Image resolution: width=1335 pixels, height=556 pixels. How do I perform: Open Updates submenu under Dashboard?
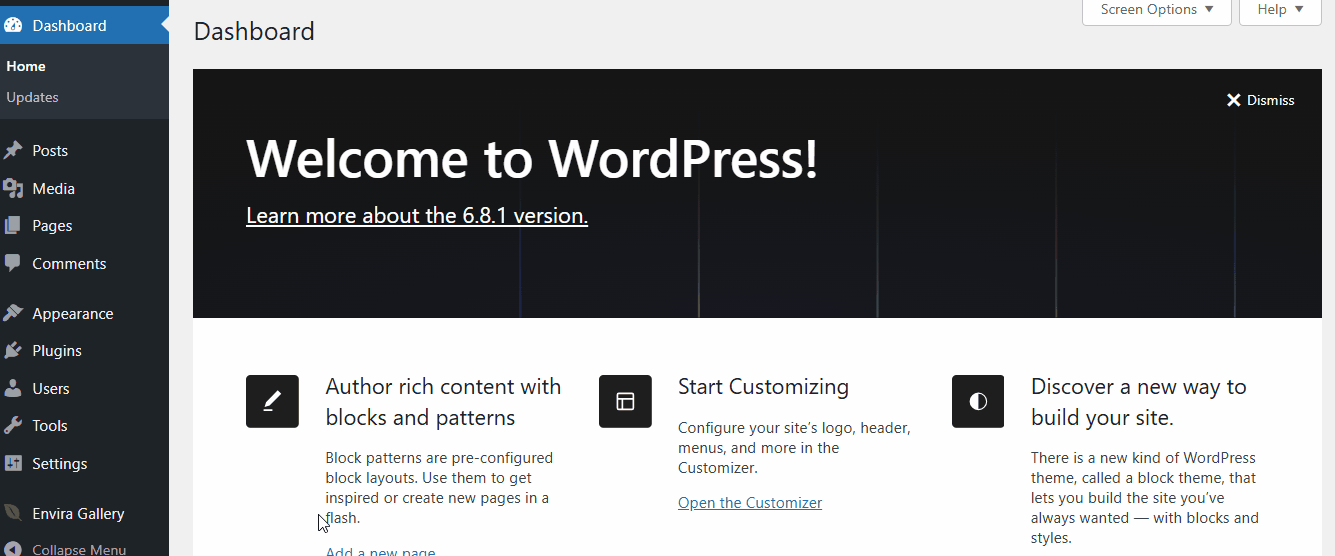32,97
